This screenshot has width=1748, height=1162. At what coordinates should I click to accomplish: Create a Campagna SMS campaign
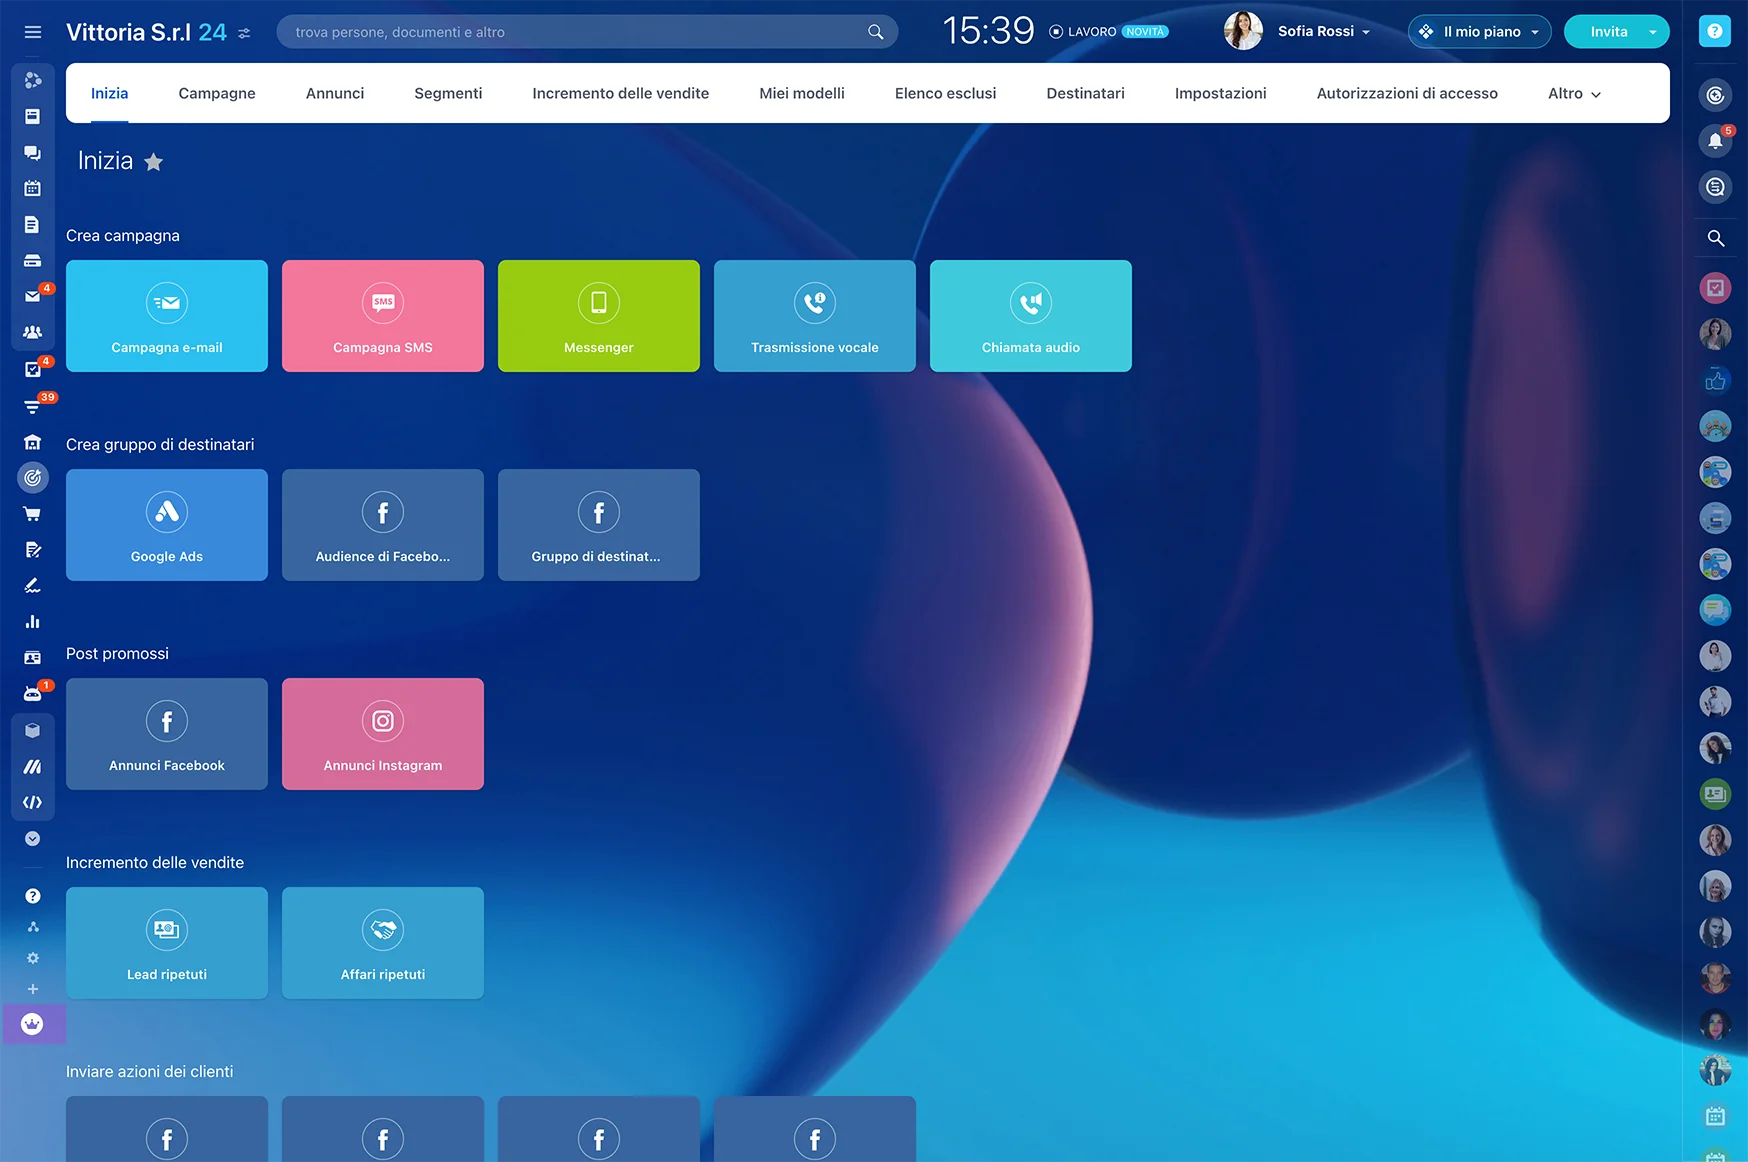click(x=383, y=316)
